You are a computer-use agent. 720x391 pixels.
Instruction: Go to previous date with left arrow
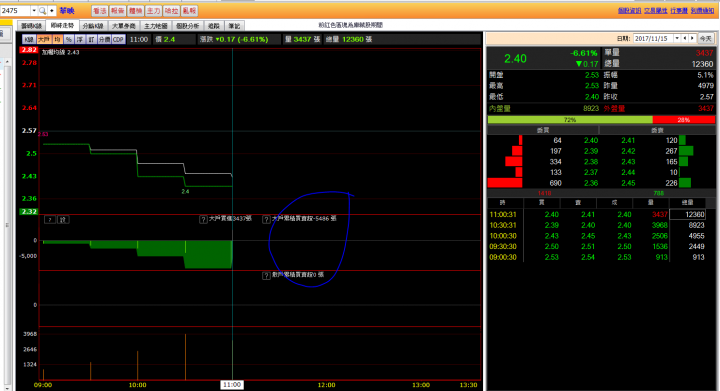[x=685, y=39]
